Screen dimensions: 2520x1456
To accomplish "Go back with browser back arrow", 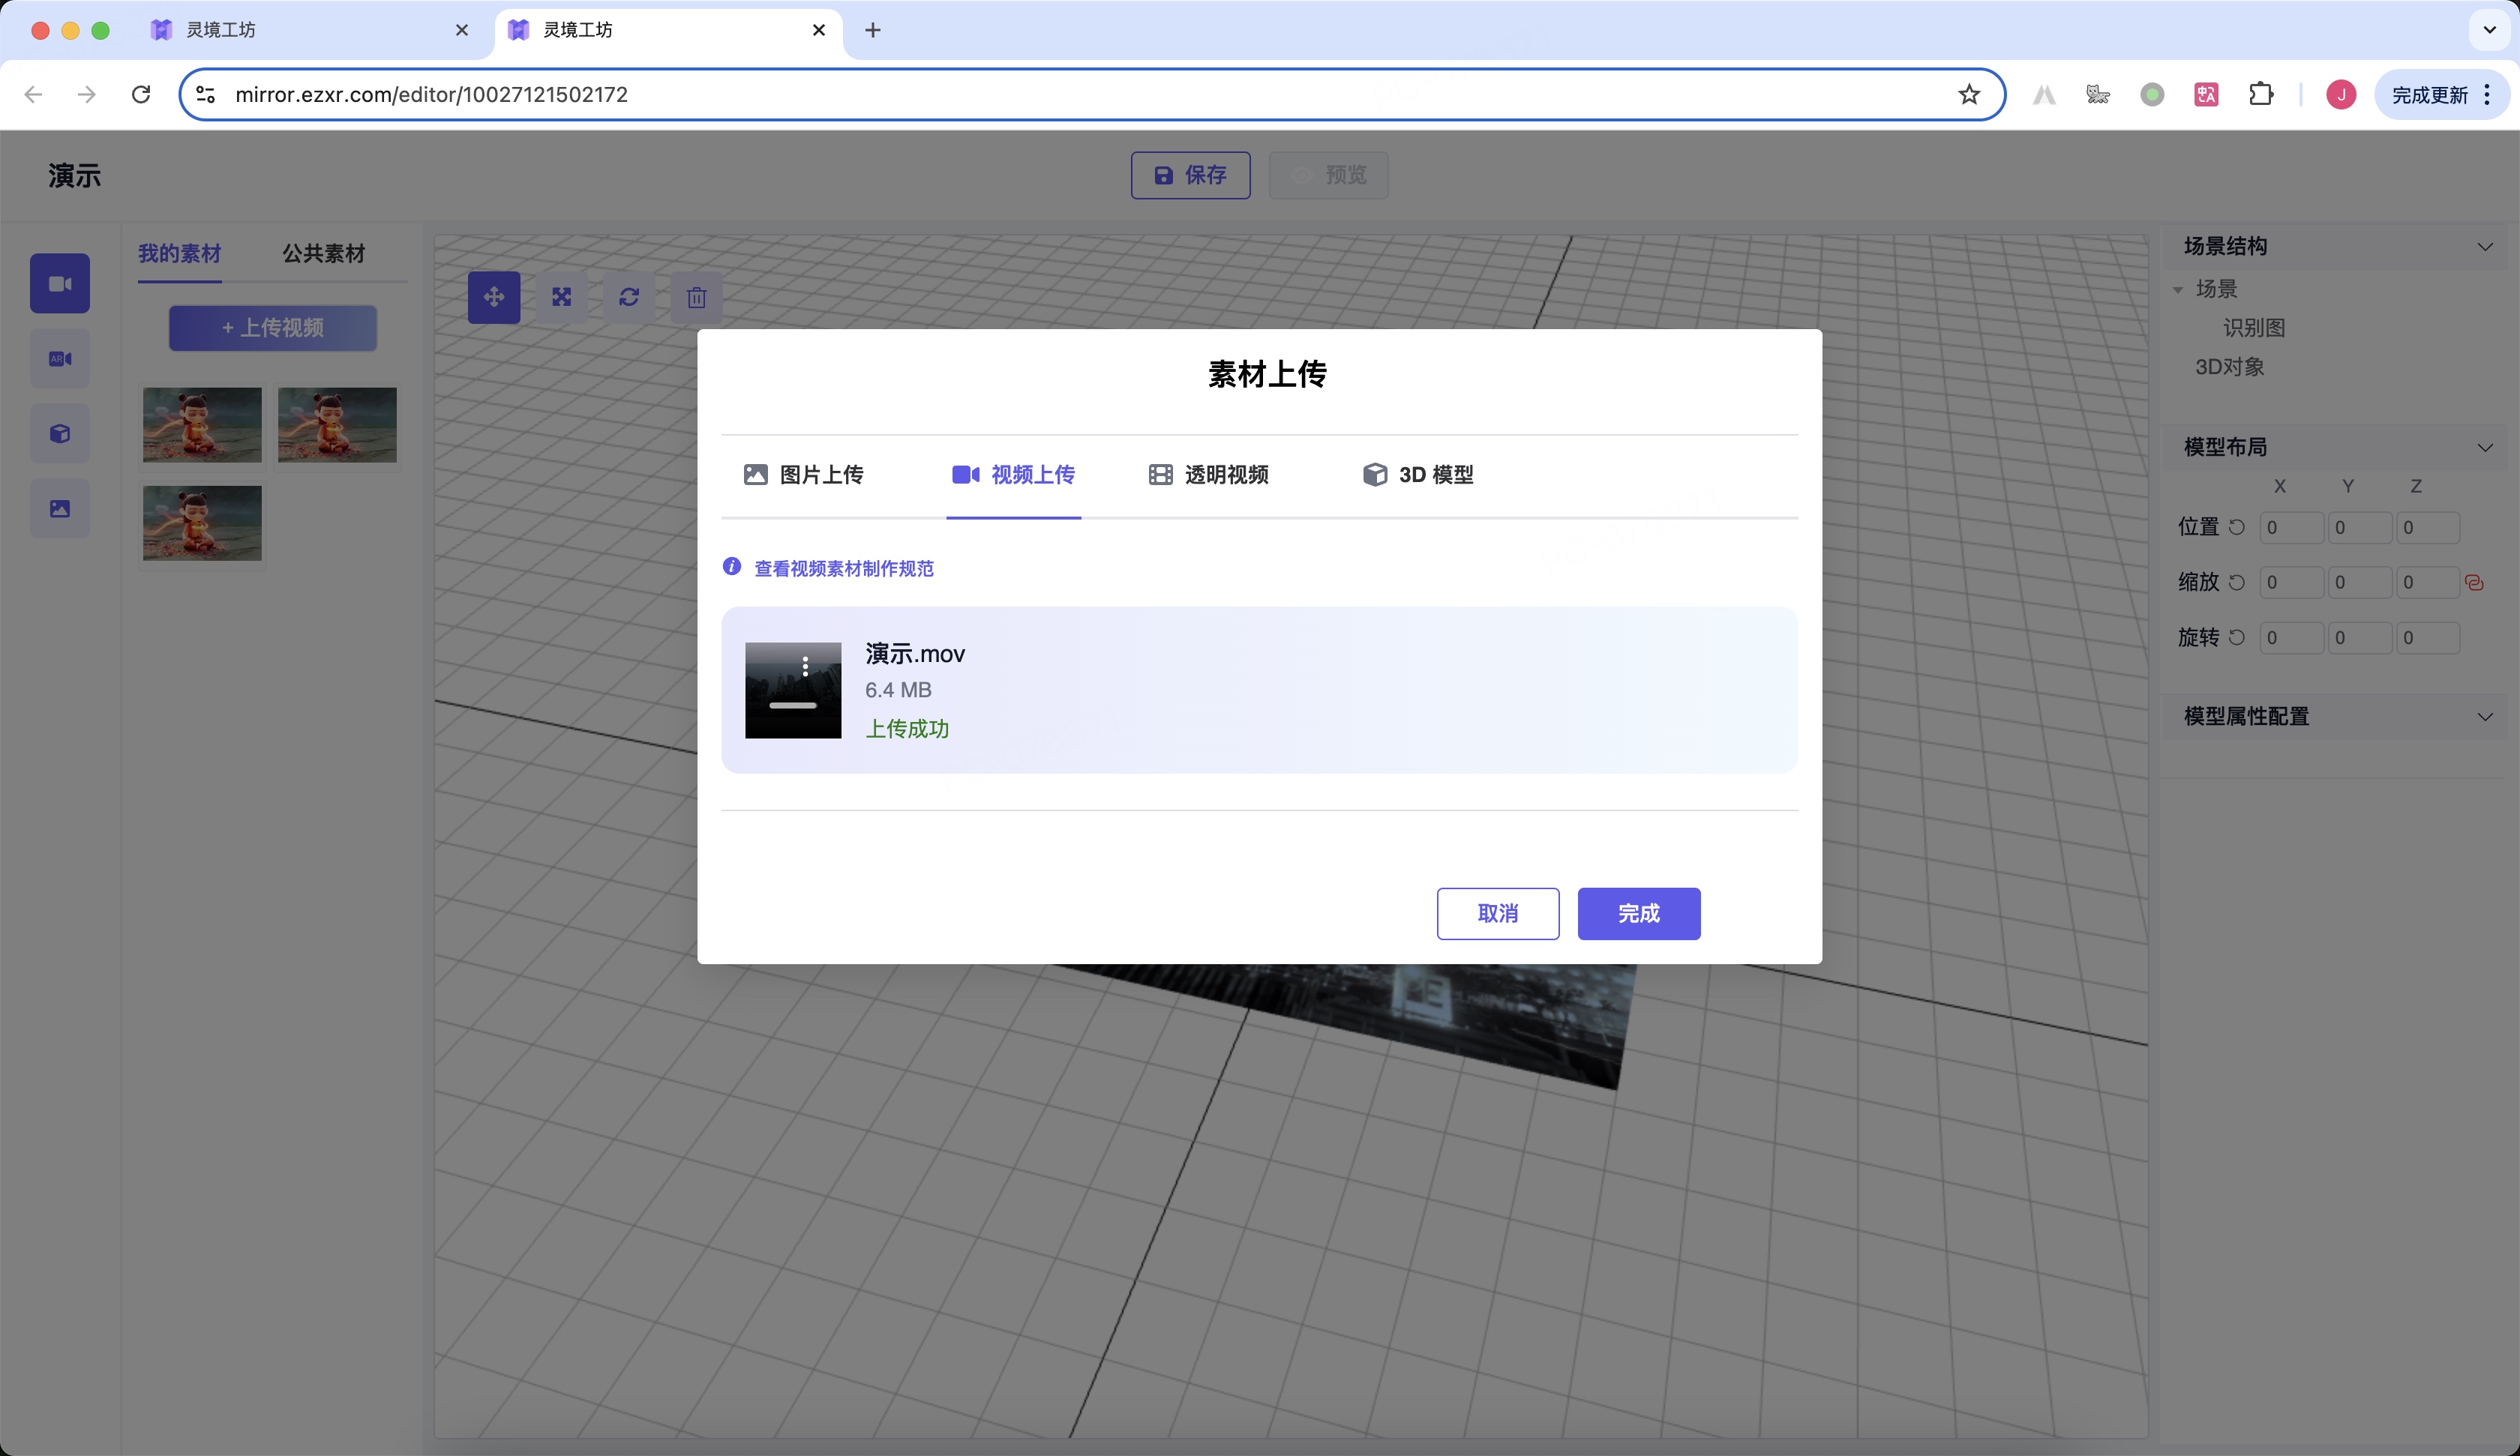I will point(33,94).
